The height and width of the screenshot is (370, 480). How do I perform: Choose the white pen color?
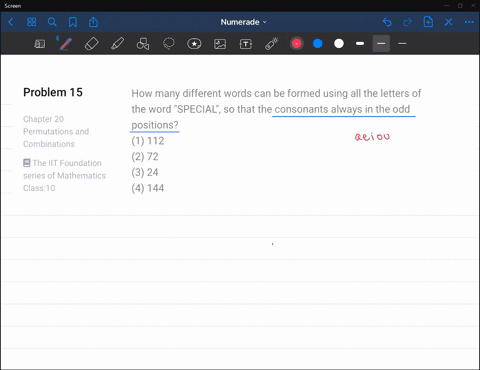click(x=339, y=44)
